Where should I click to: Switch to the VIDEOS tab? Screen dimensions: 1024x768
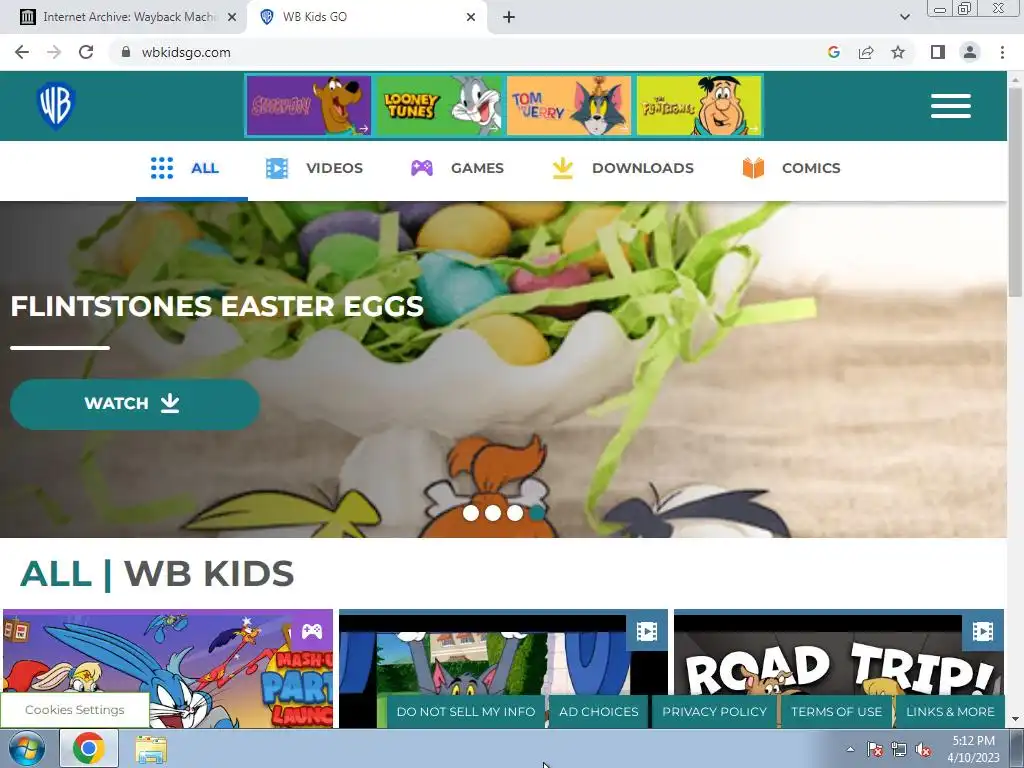[314, 168]
